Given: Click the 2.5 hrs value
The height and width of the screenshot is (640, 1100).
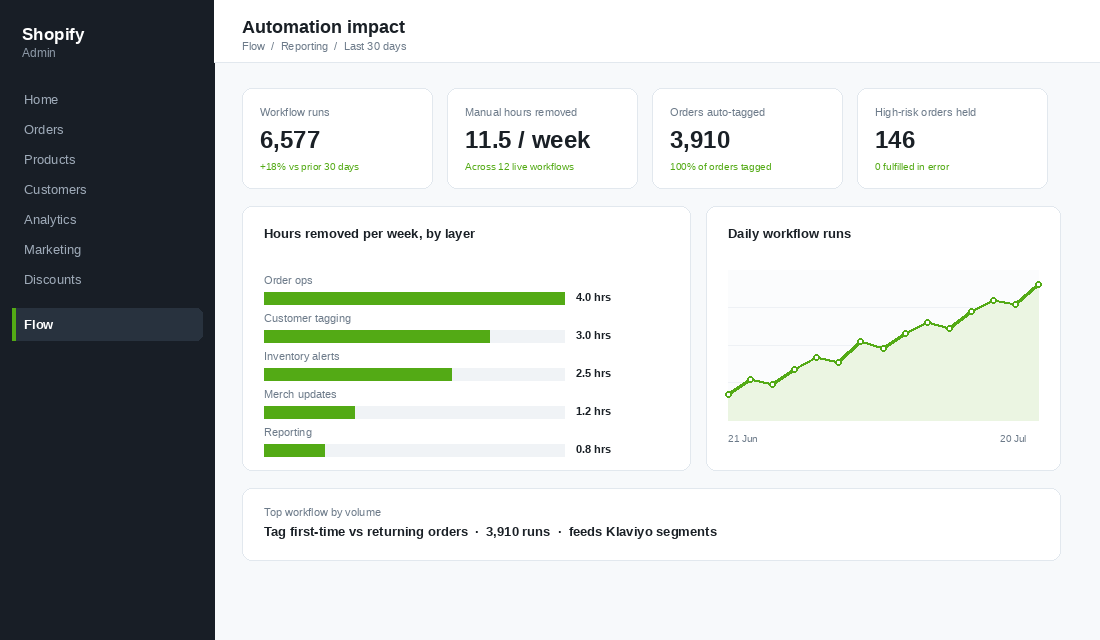Looking at the screenshot, I should [x=593, y=373].
